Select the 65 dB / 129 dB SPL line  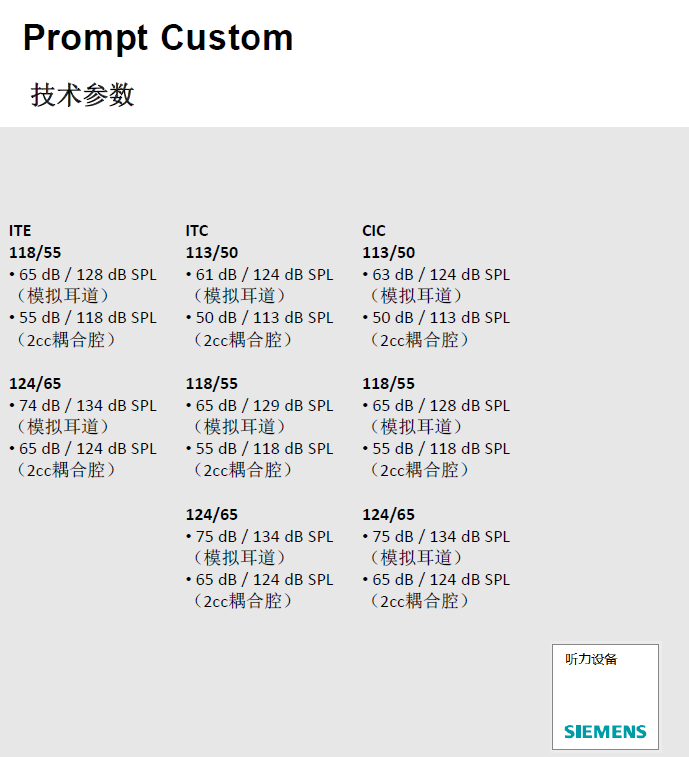264,406
